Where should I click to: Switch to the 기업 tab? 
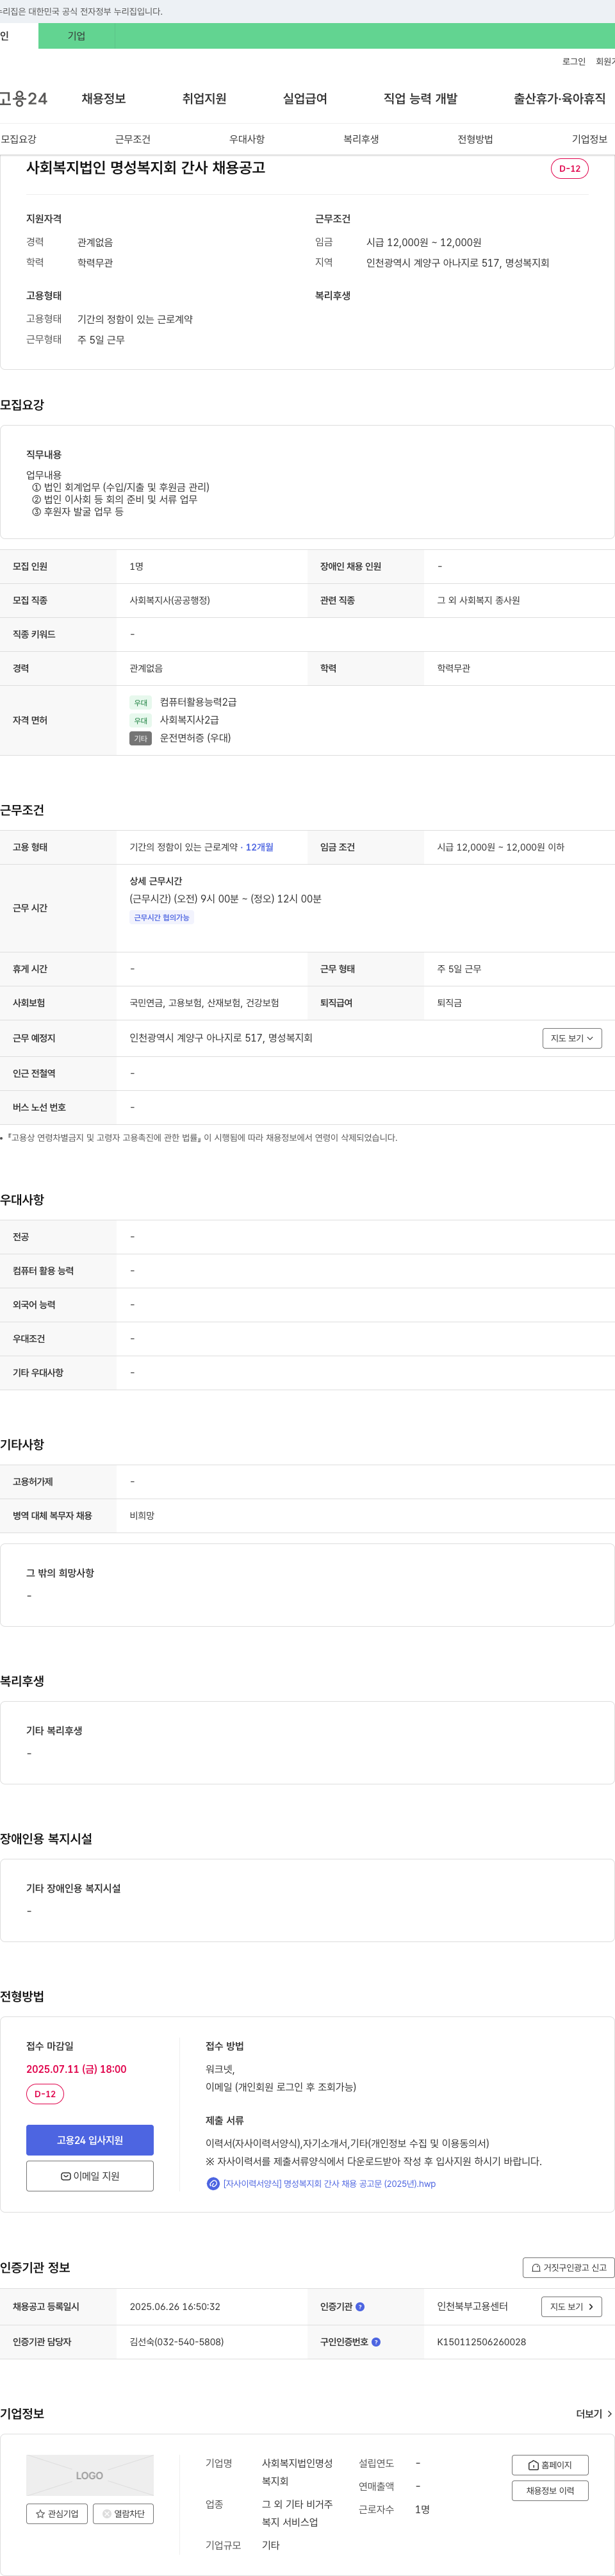tap(77, 36)
